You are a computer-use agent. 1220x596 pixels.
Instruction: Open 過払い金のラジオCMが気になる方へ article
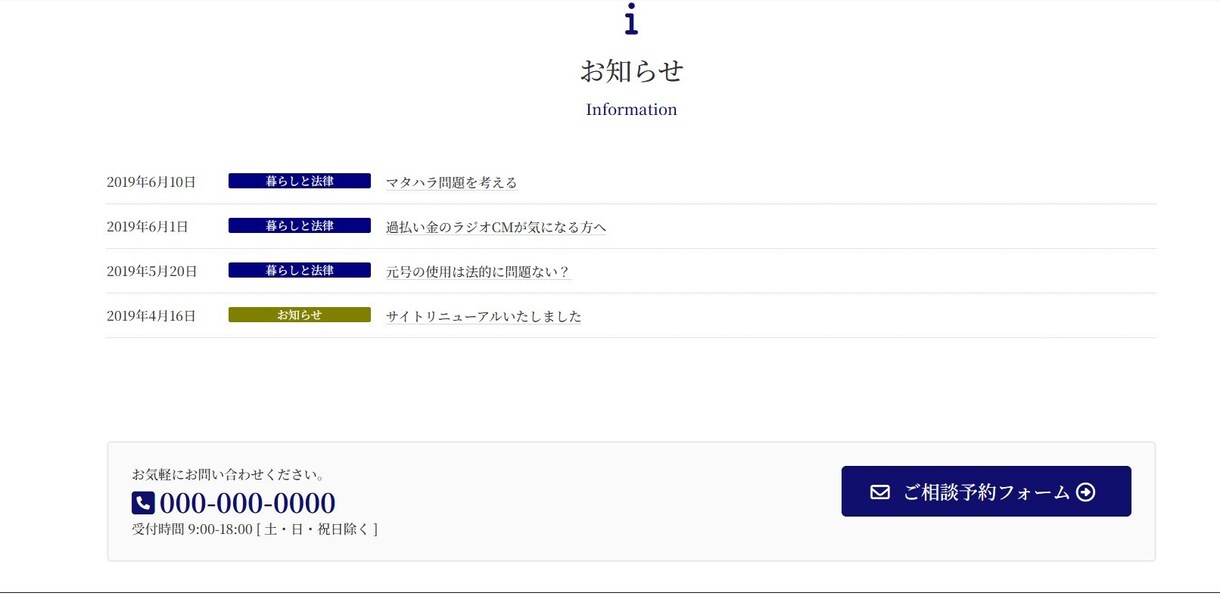496,227
